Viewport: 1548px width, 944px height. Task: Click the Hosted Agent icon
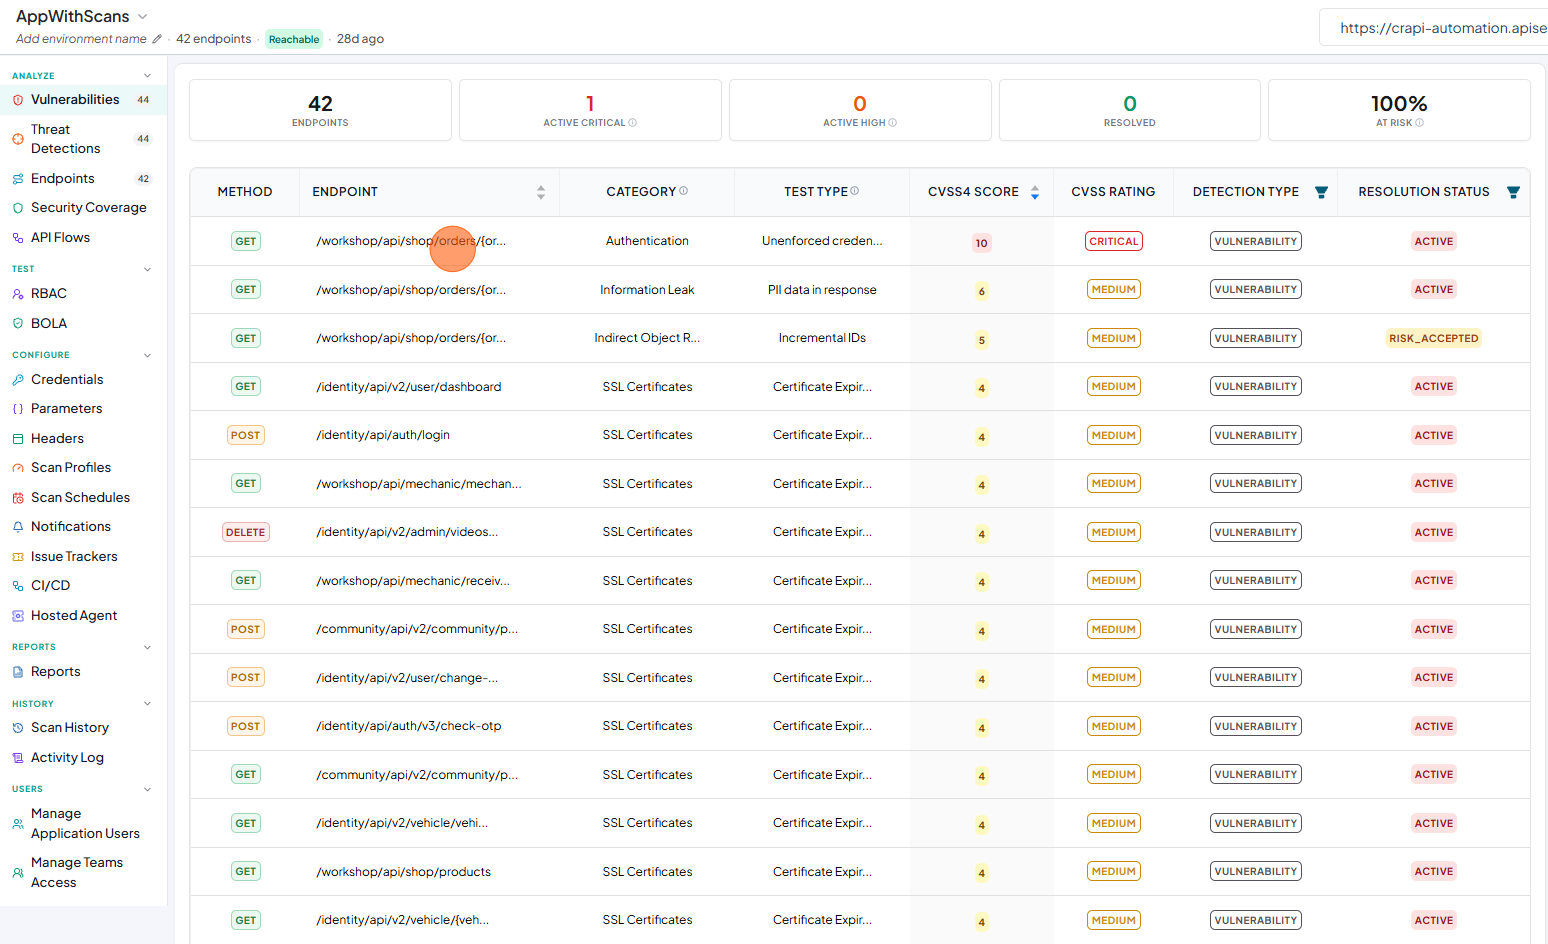18,615
